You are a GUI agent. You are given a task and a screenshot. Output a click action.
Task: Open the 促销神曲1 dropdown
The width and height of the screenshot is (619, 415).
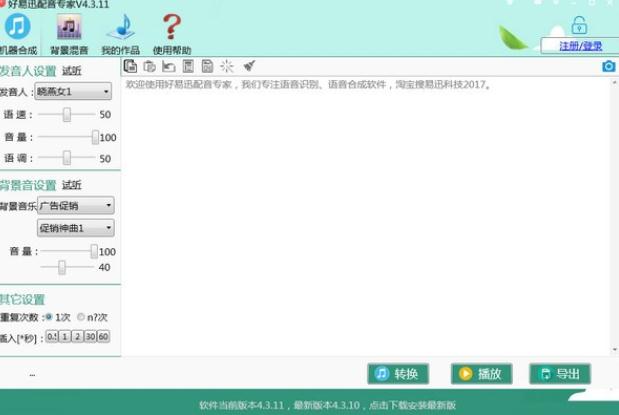(x=76, y=228)
